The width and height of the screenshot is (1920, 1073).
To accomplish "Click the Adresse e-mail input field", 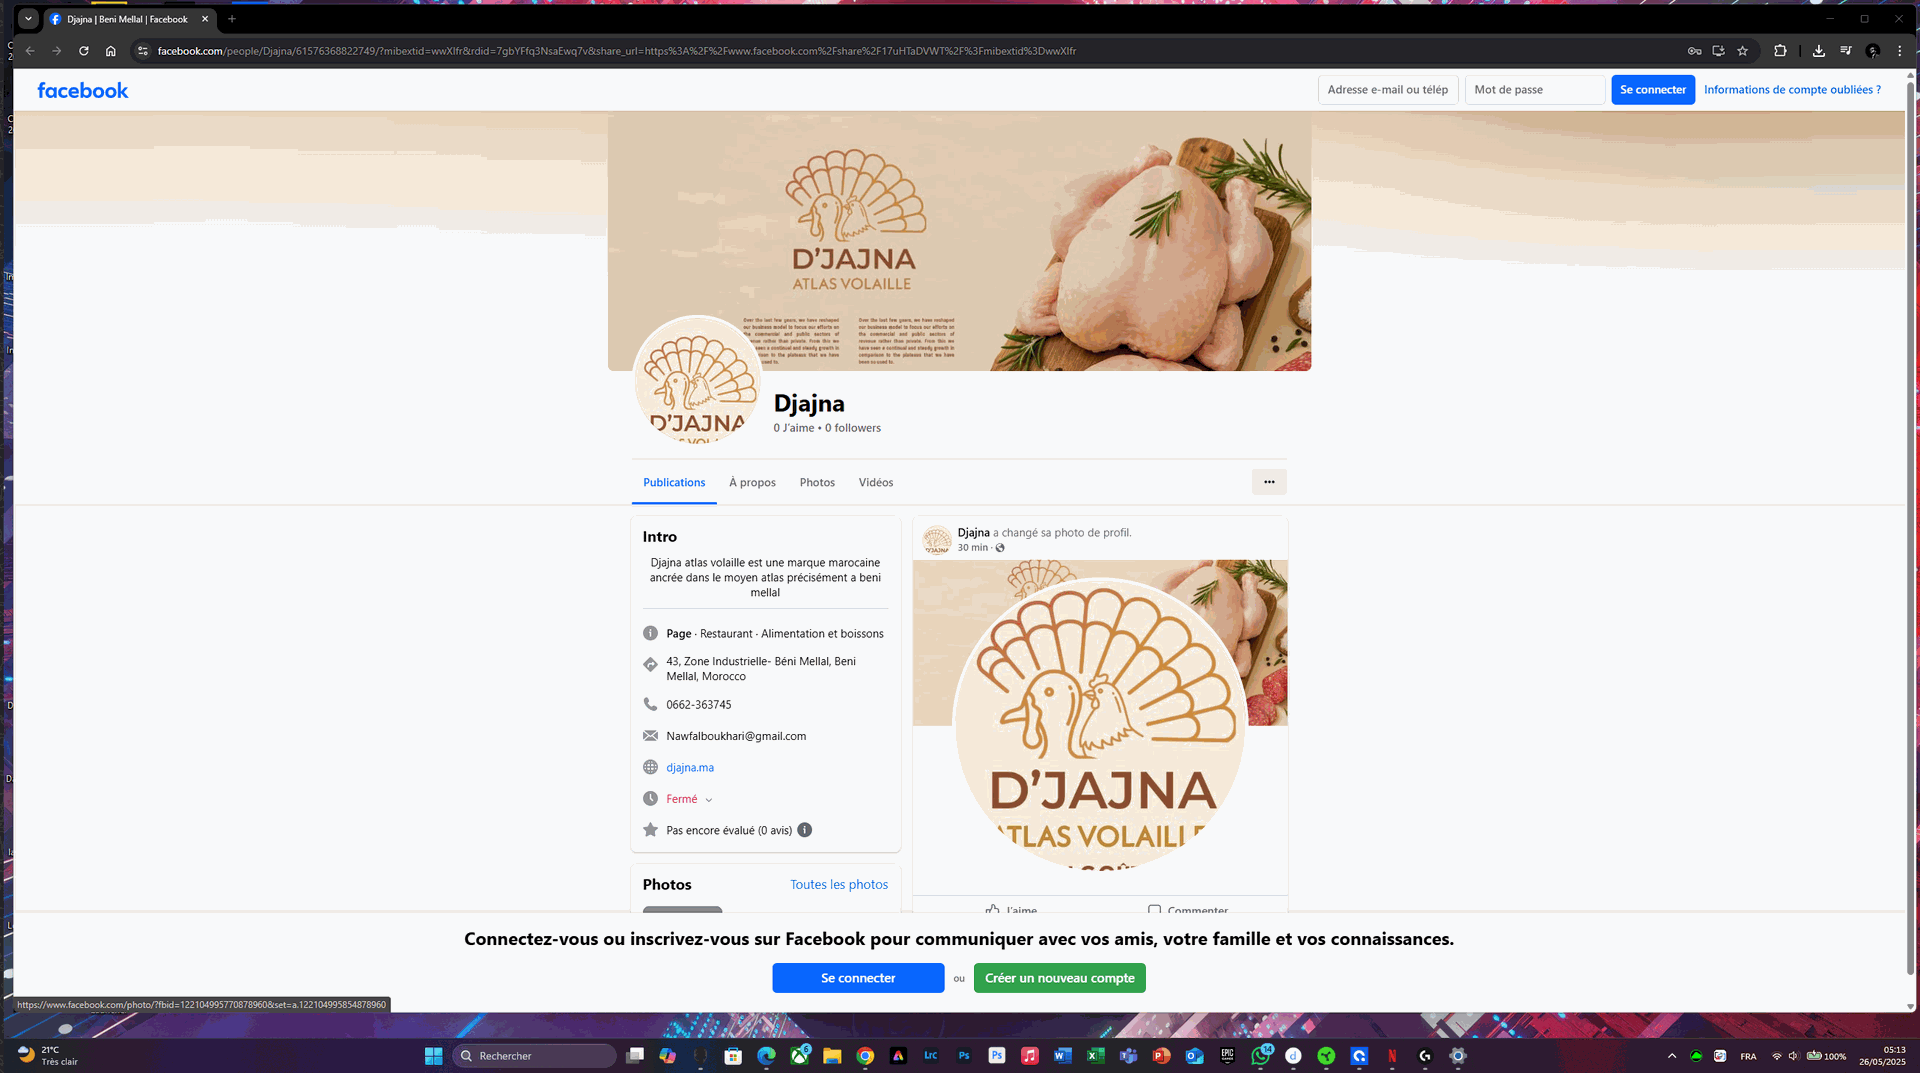I will pyautogui.click(x=1388, y=90).
